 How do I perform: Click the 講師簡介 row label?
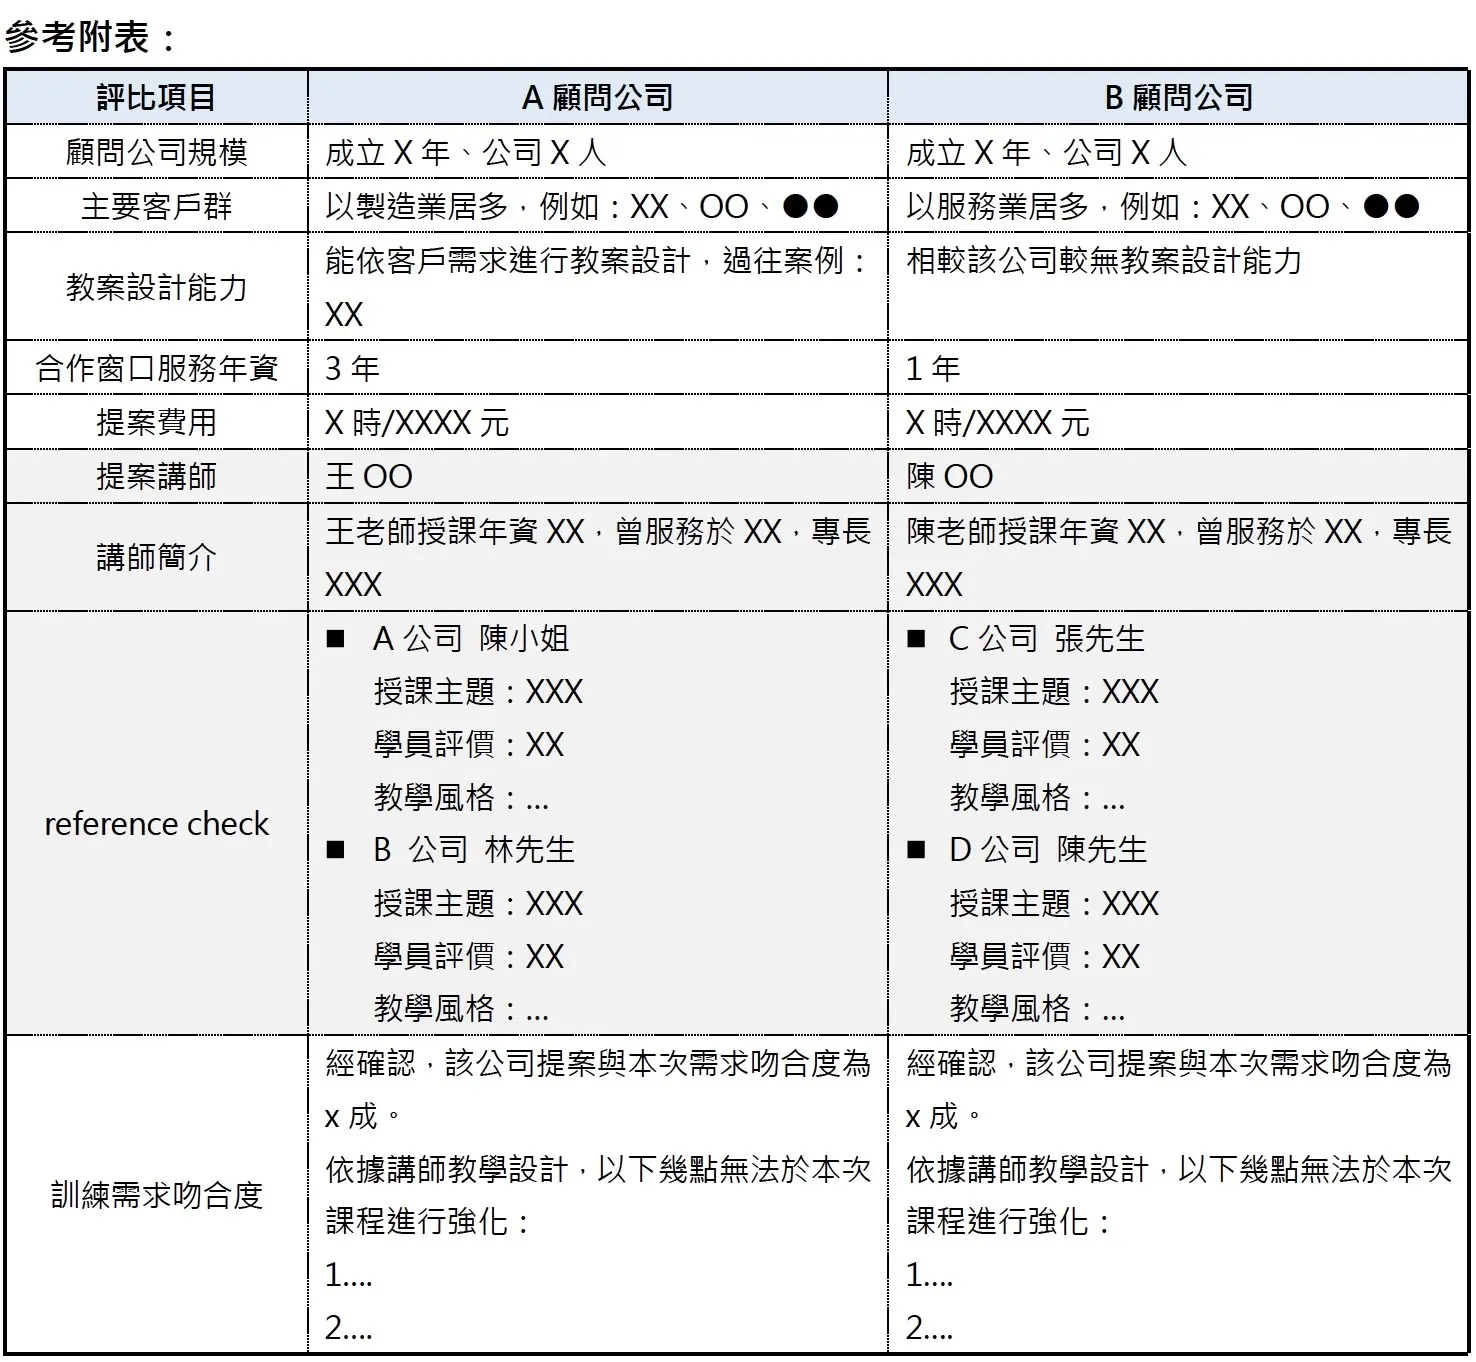157,557
